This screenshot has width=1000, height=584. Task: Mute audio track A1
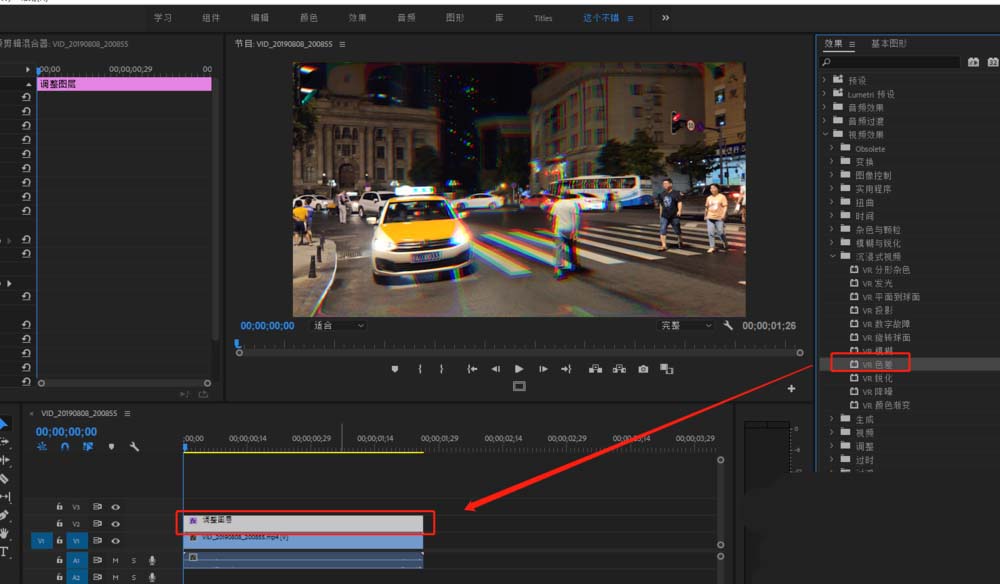[x=115, y=561]
